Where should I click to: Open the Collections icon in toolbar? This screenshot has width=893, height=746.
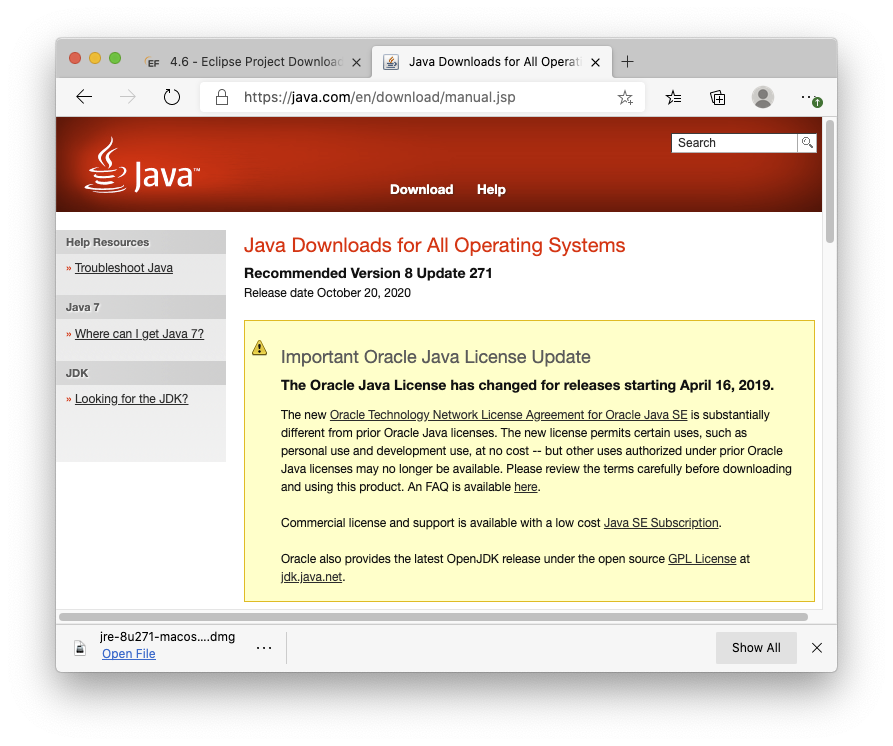click(718, 97)
